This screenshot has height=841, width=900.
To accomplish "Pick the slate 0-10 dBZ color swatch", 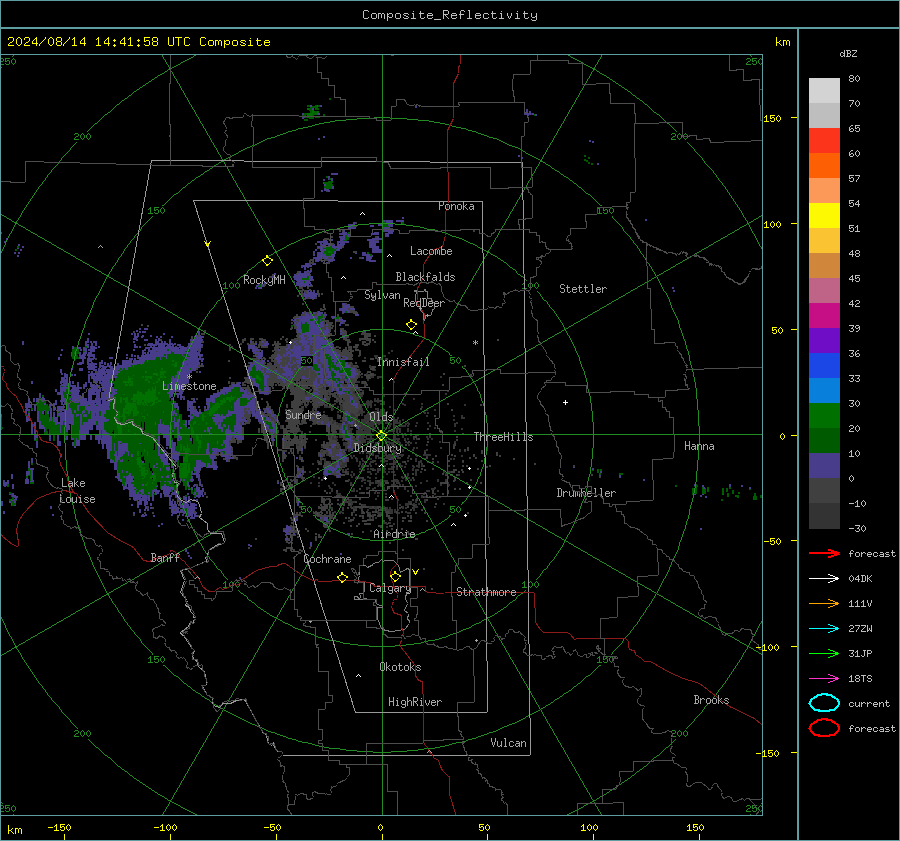I will (824, 466).
